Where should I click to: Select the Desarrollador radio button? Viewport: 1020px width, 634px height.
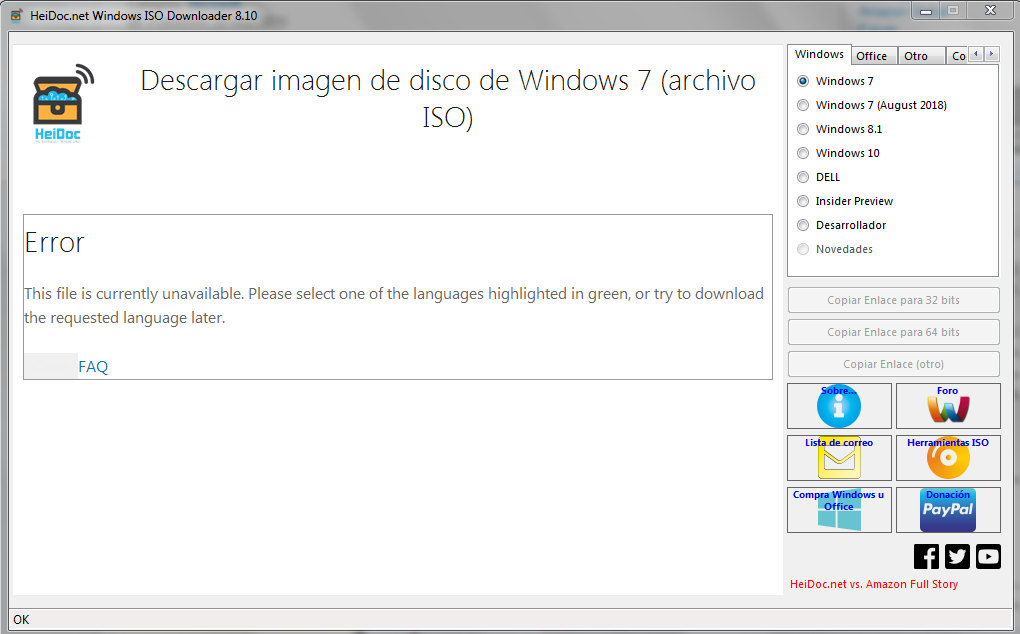click(x=803, y=226)
